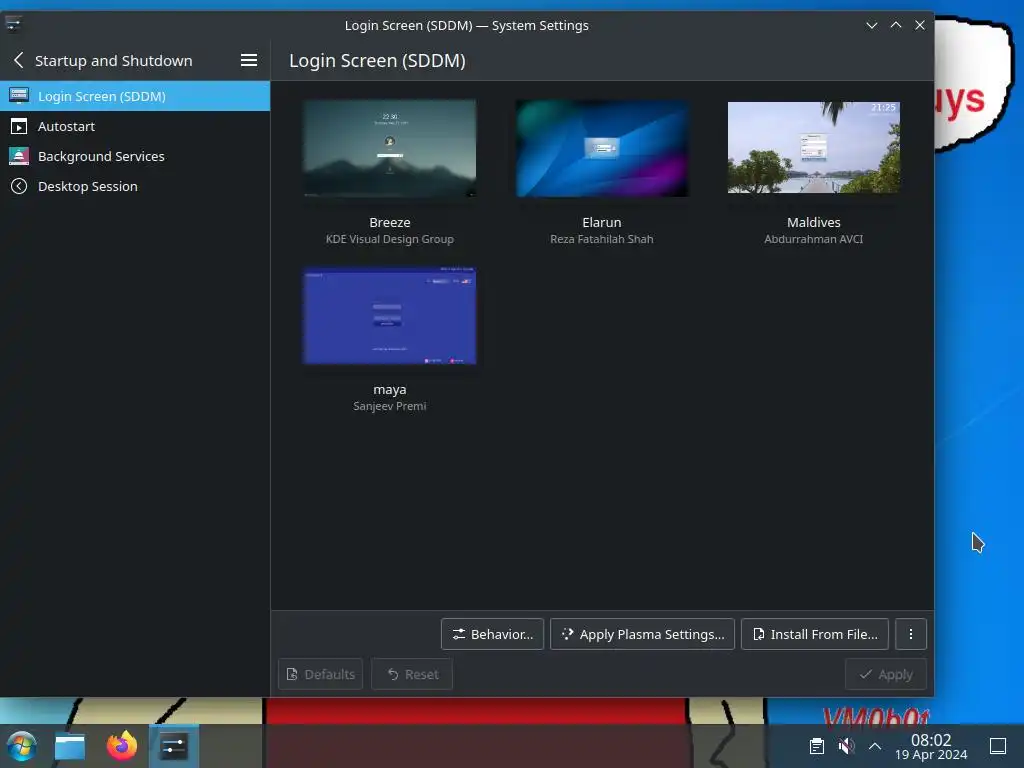Click the Login Screen monitor icon in sidebar

[19, 96]
